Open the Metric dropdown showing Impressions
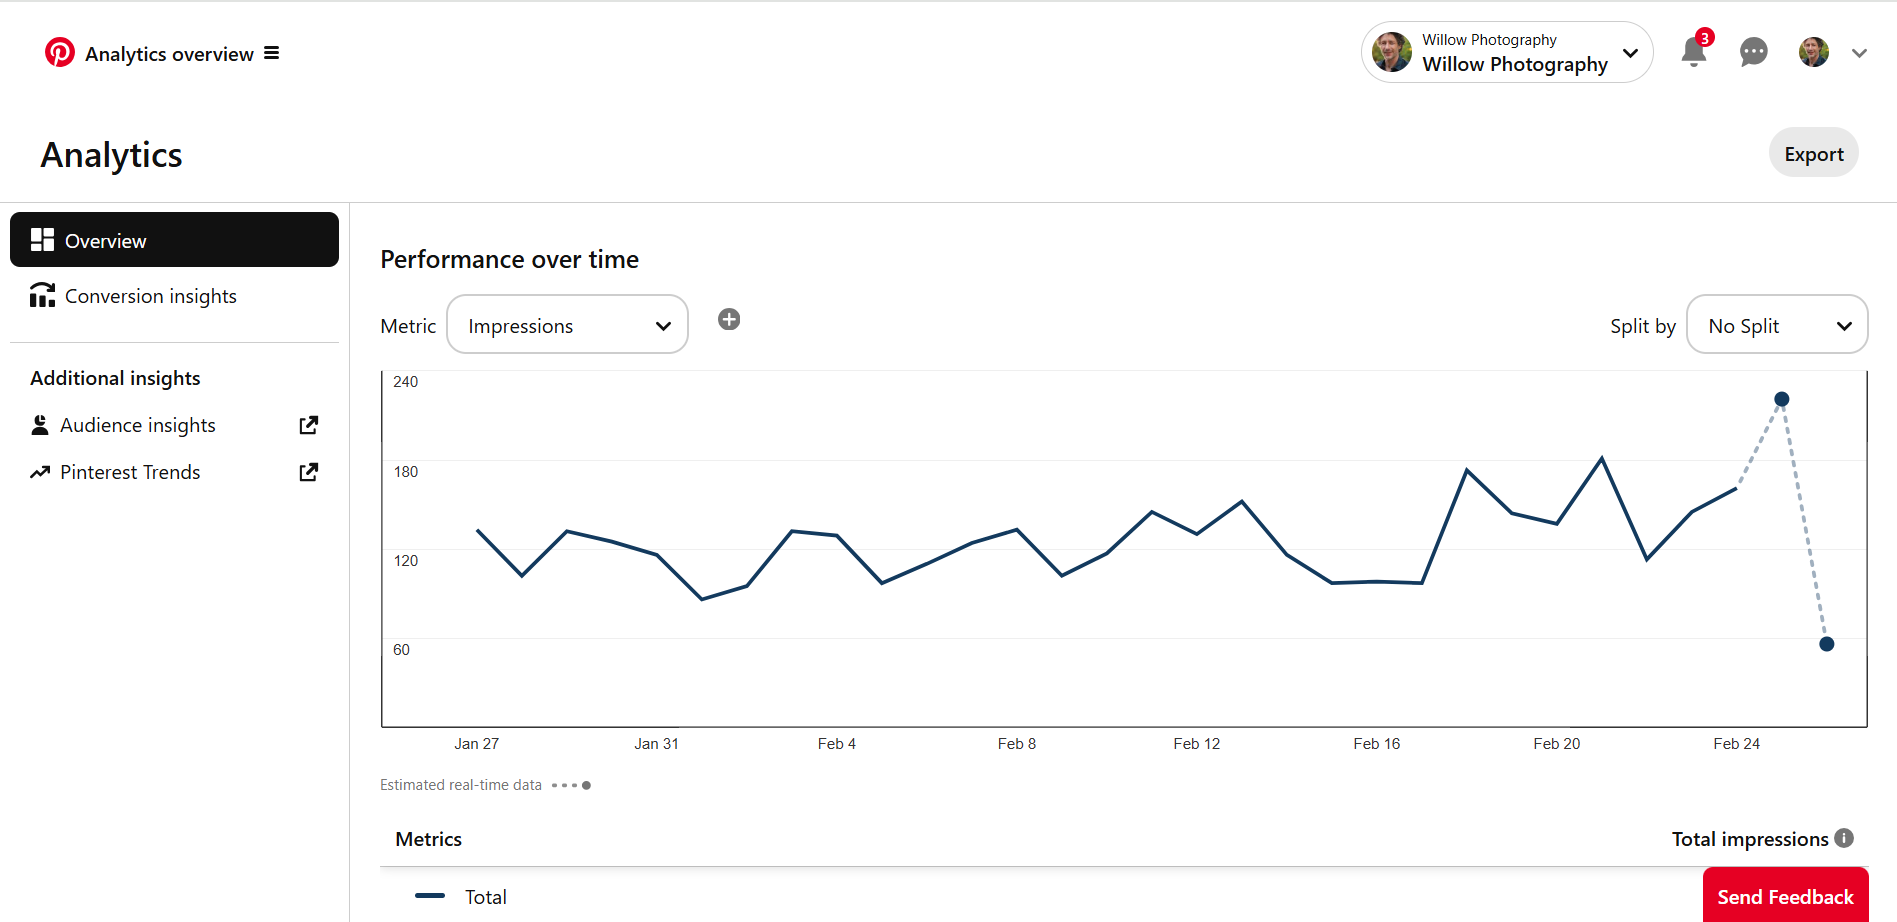The image size is (1897, 922). (567, 324)
